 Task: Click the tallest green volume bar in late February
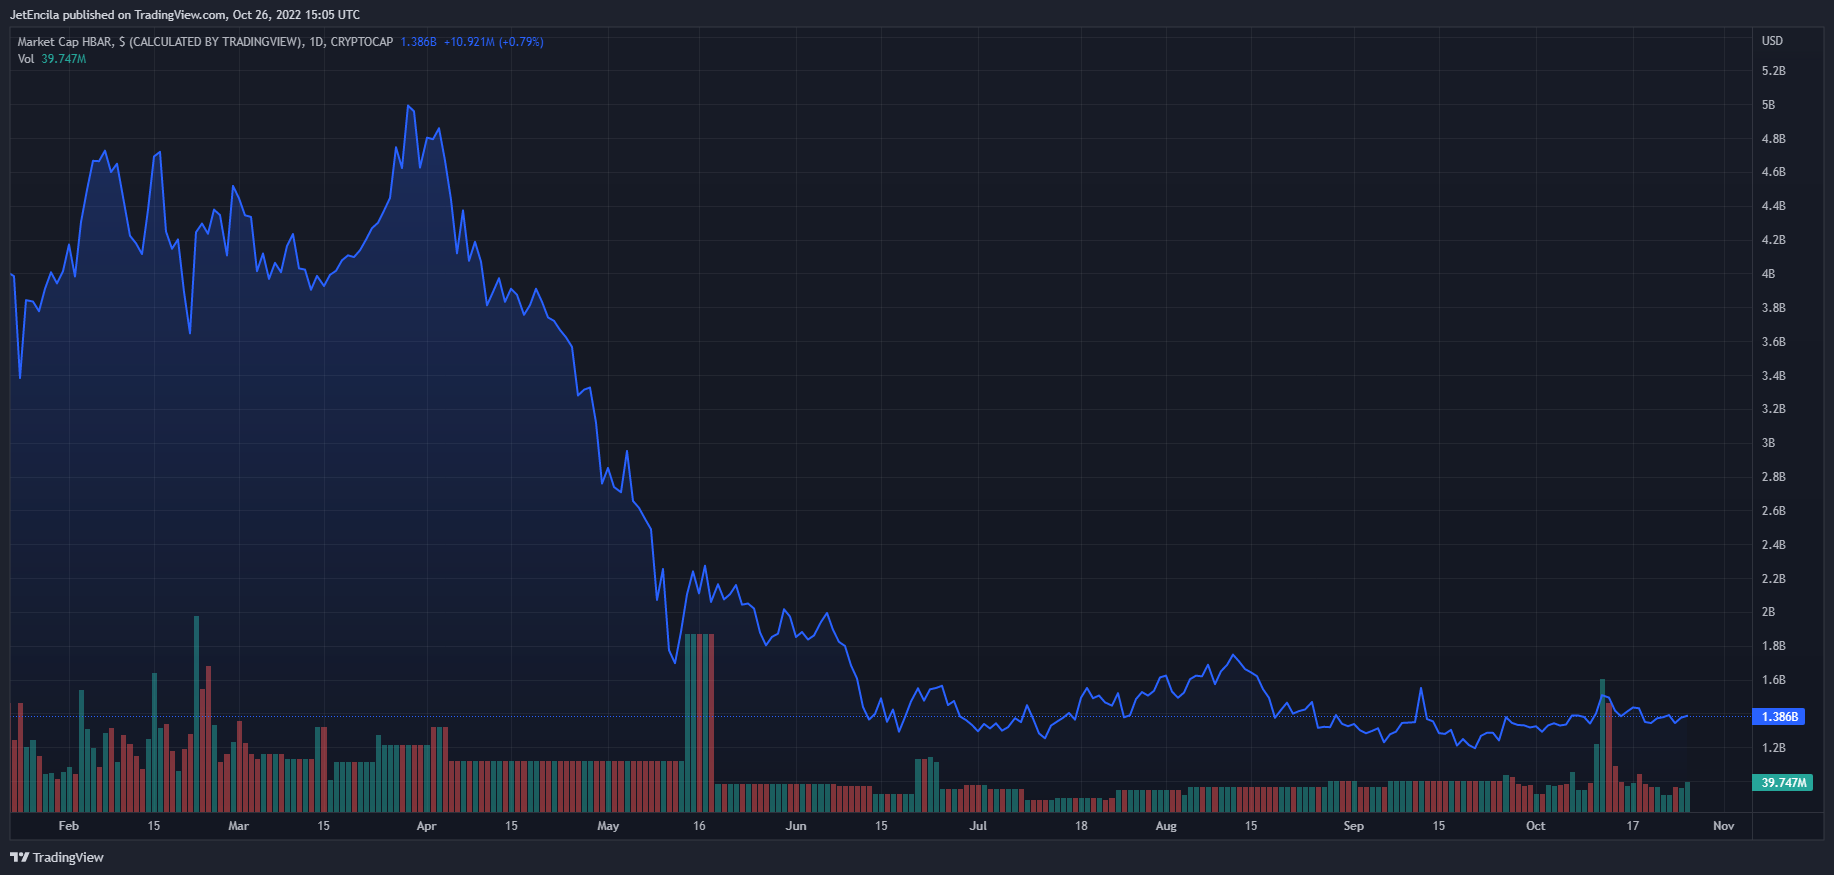coord(196,713)
